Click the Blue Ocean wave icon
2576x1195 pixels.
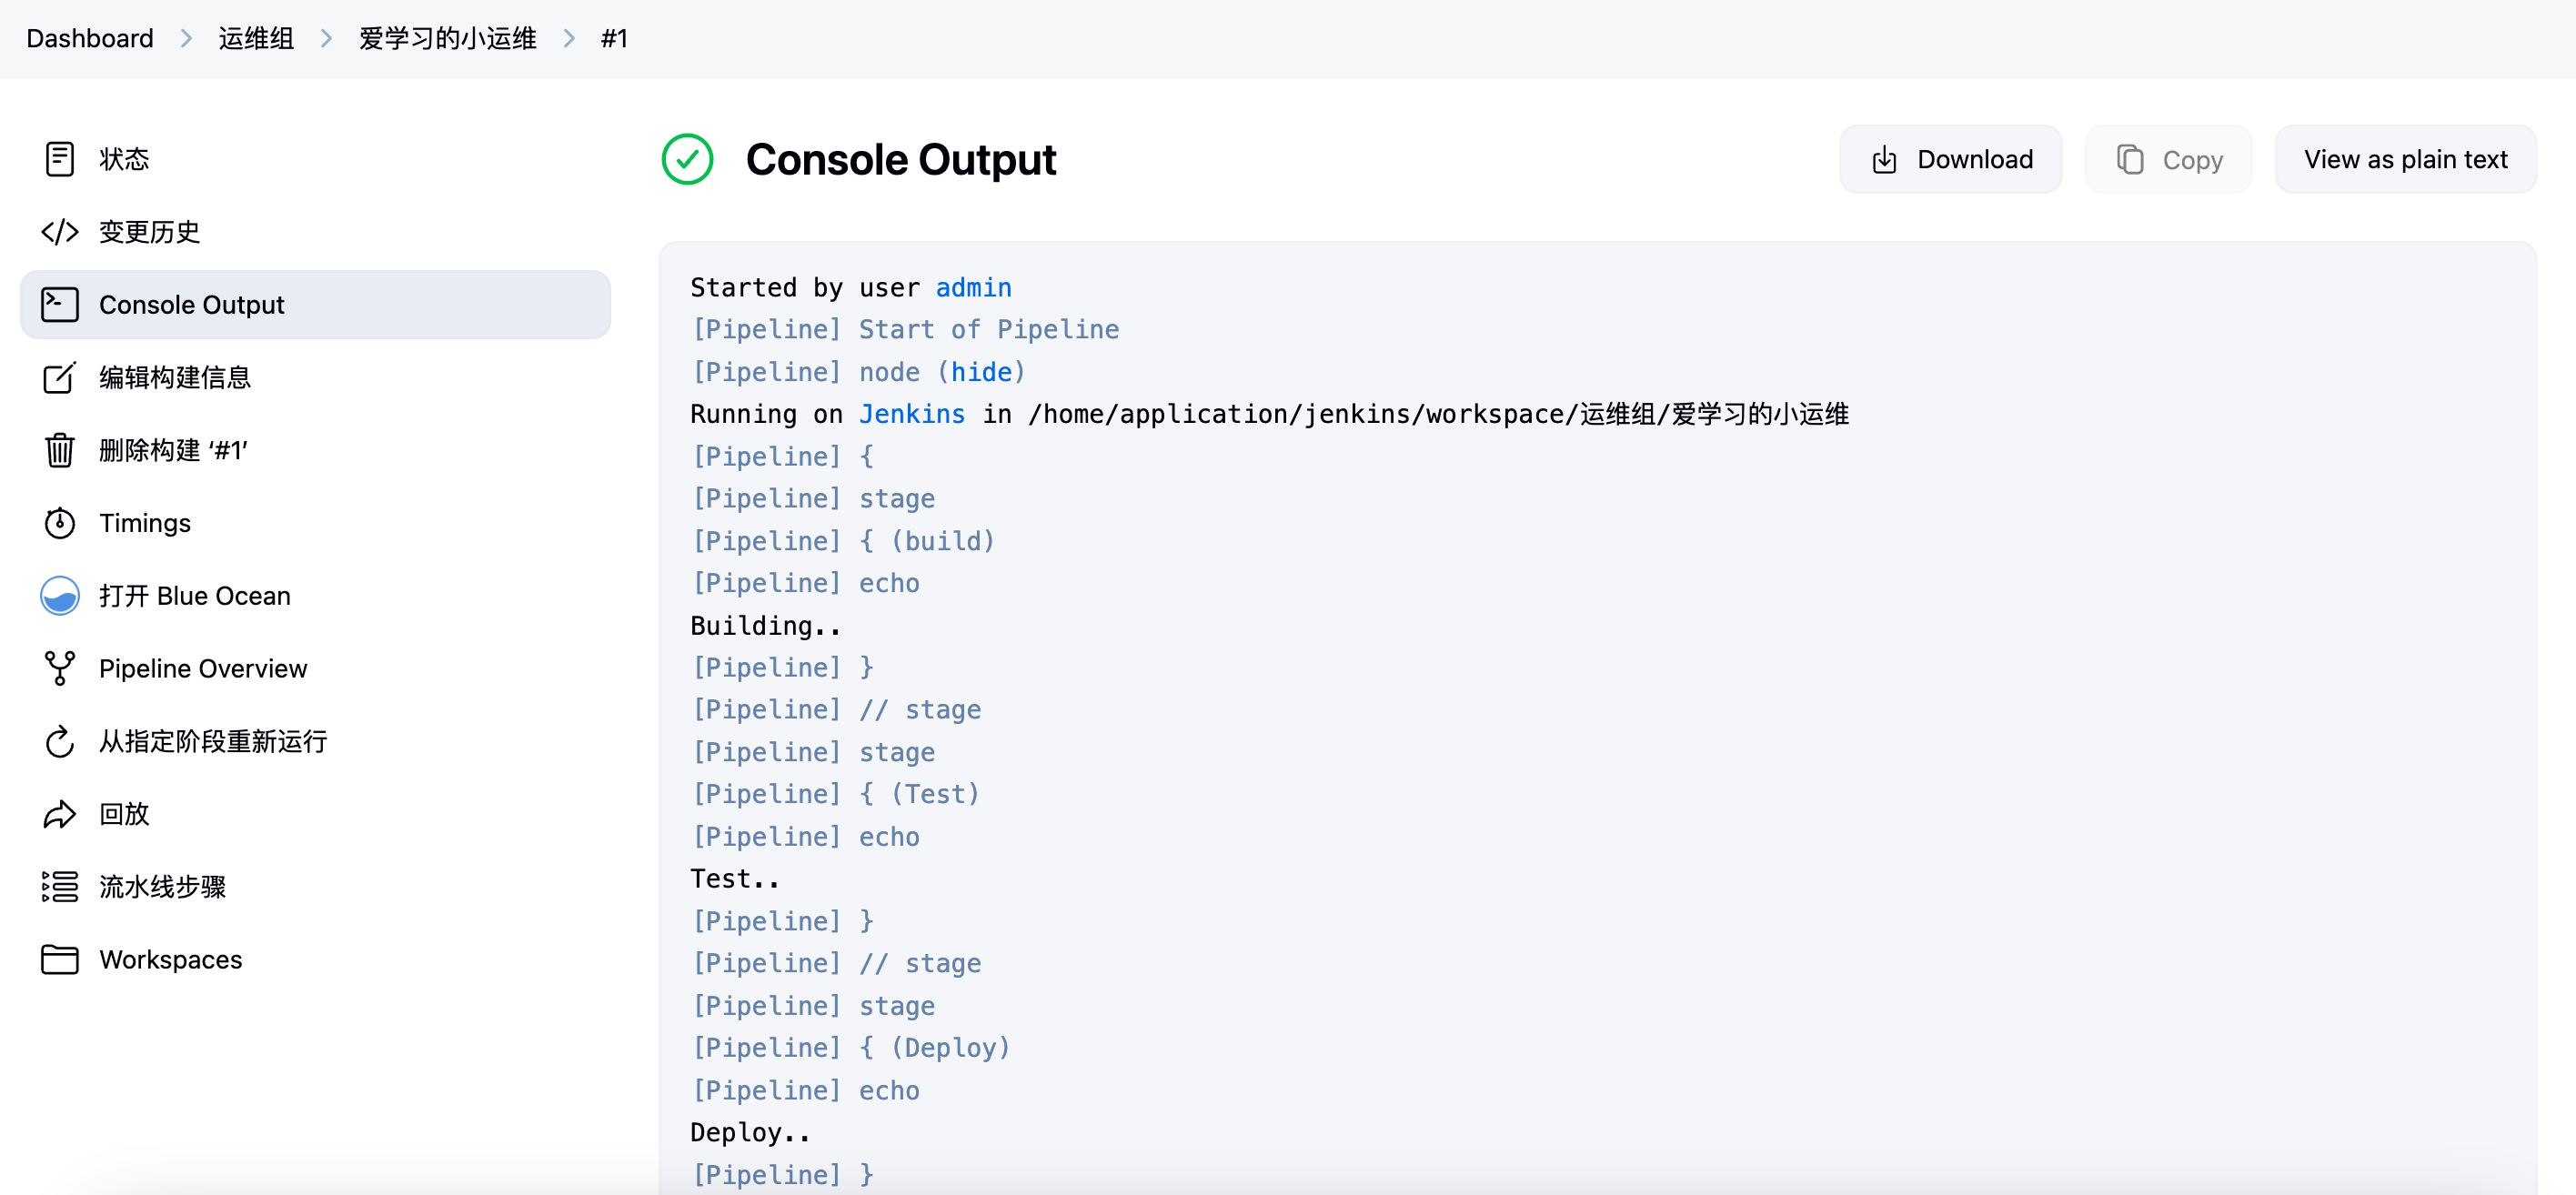[60, 596]
